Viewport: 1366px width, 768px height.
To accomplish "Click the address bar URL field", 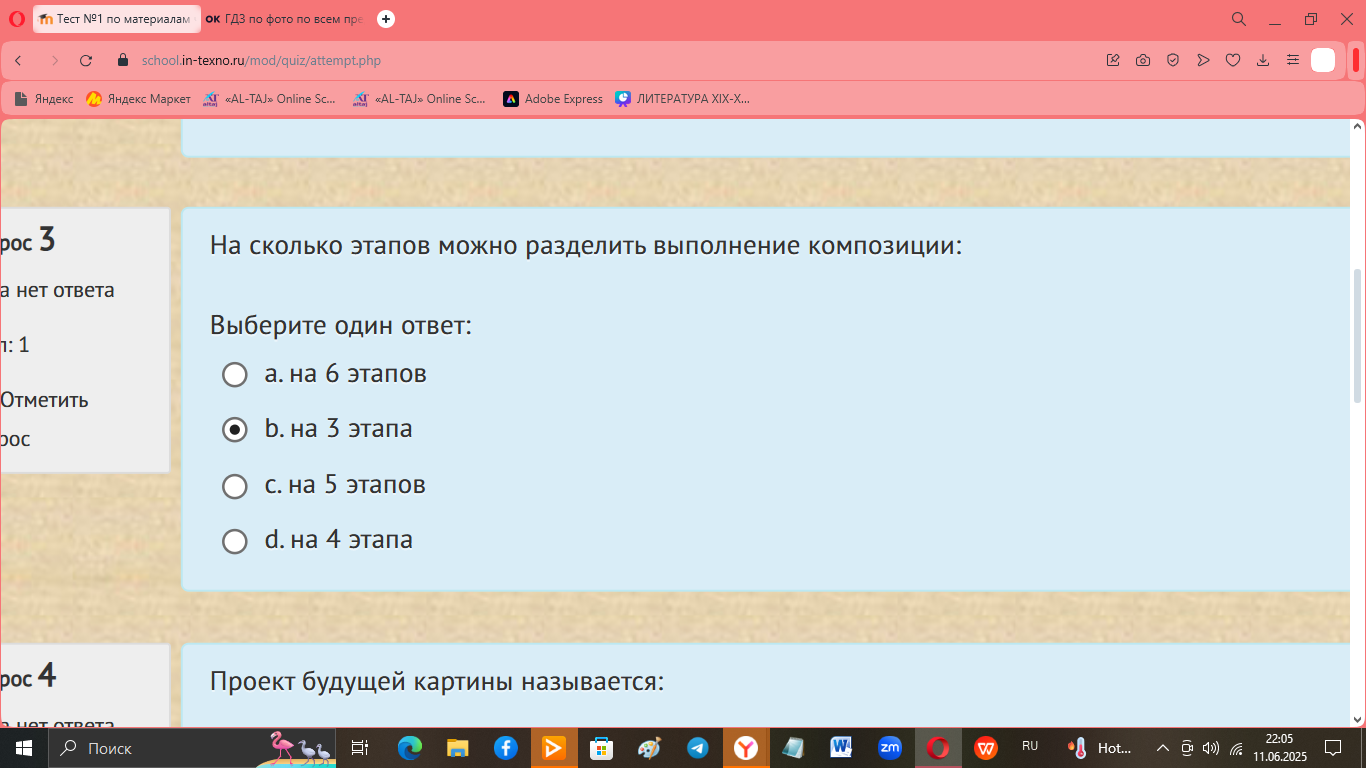I will pyautogui.click(x=600, y=61).
